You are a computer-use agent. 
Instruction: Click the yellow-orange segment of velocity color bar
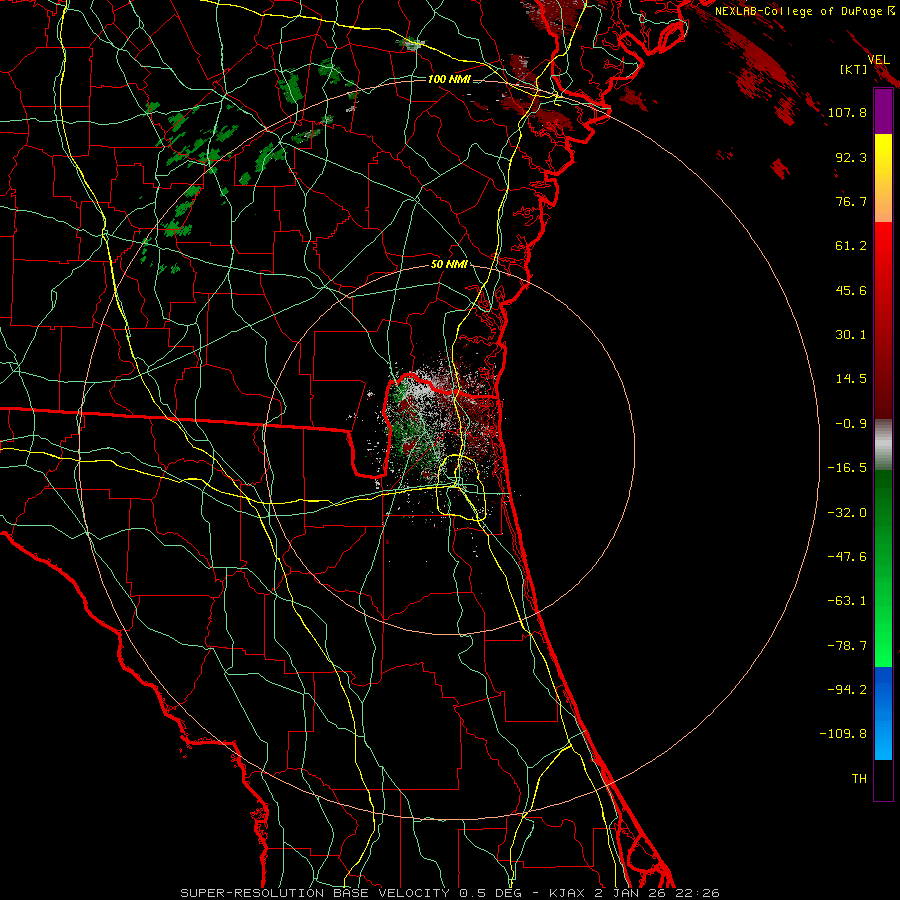click(x=883, y=178)
